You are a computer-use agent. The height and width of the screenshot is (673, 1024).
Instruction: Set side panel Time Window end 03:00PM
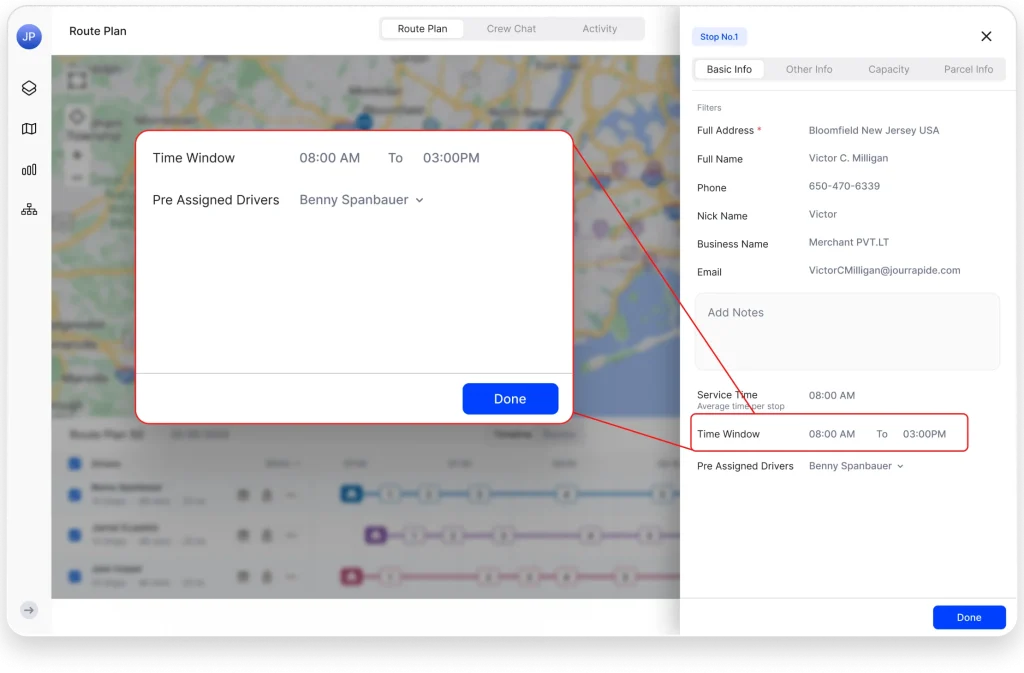pos(924,434)
